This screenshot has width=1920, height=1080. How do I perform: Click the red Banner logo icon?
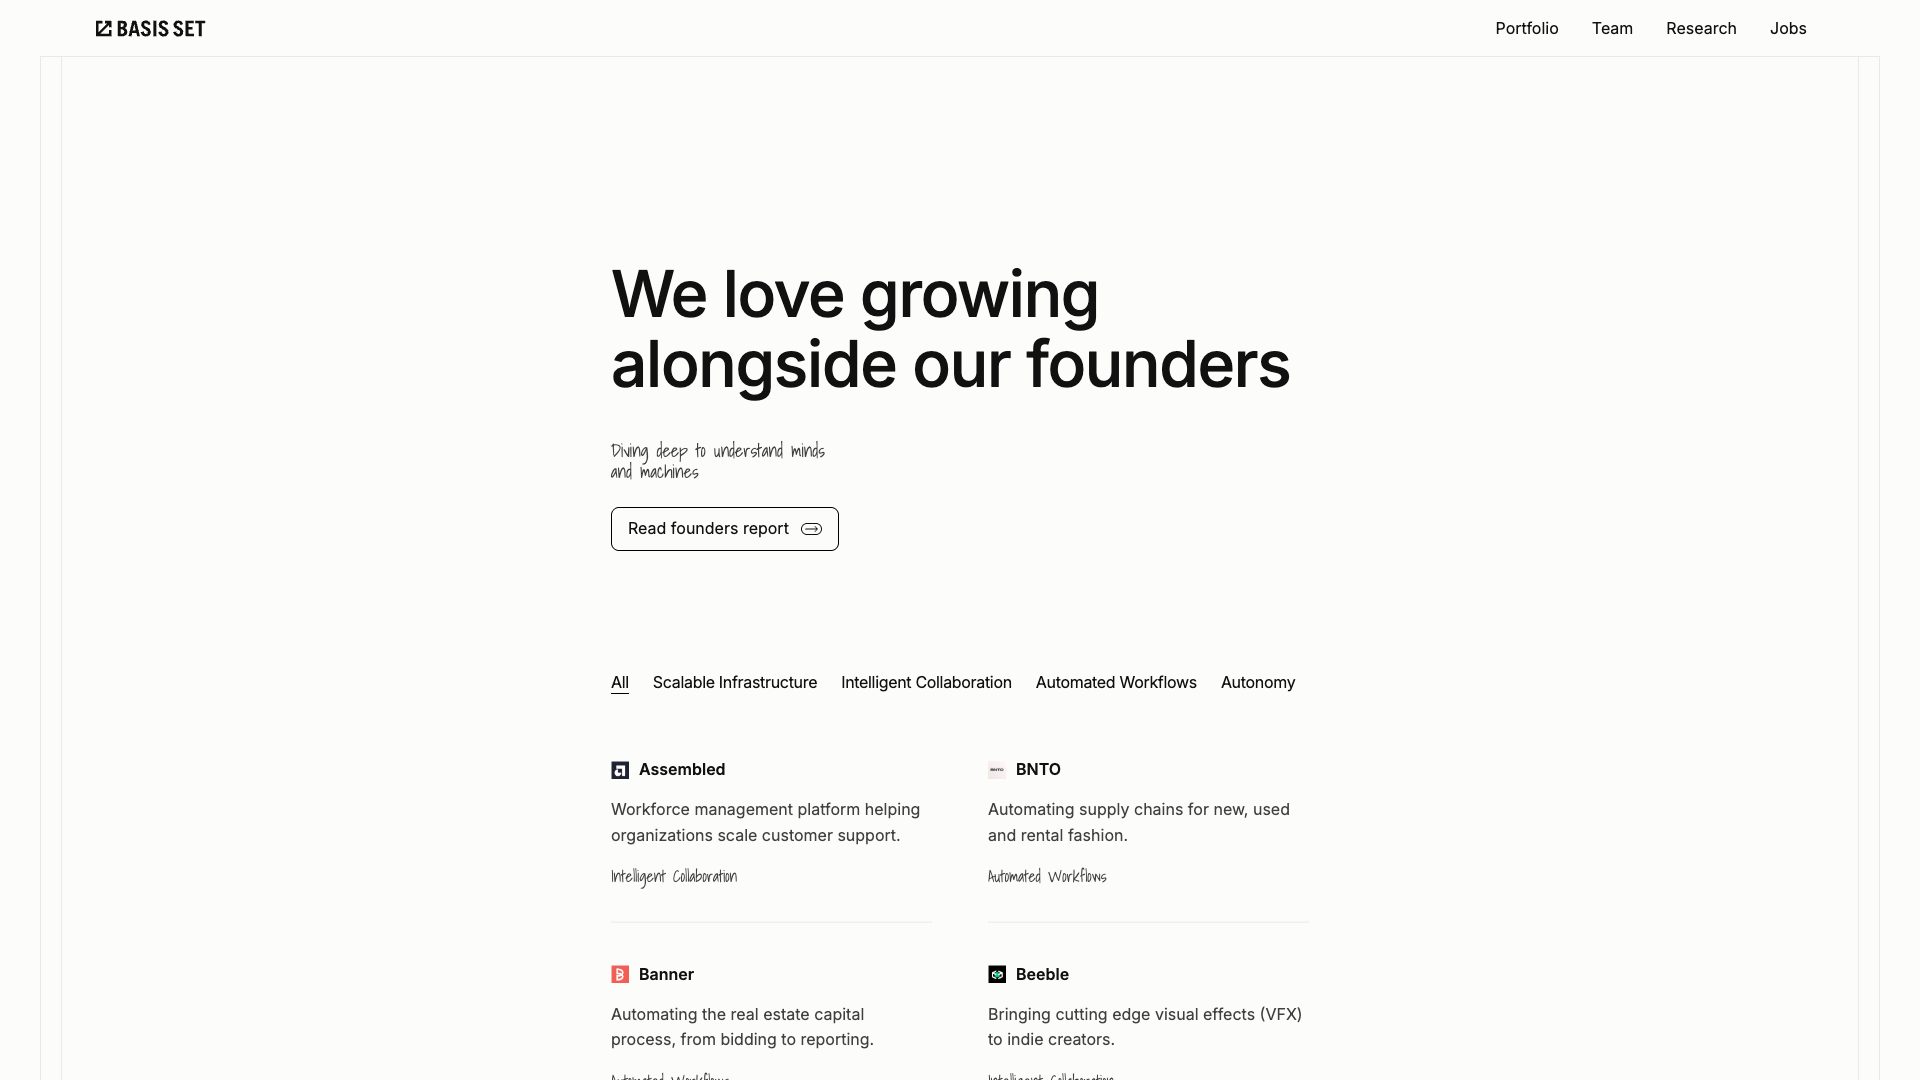pos(620,974)
